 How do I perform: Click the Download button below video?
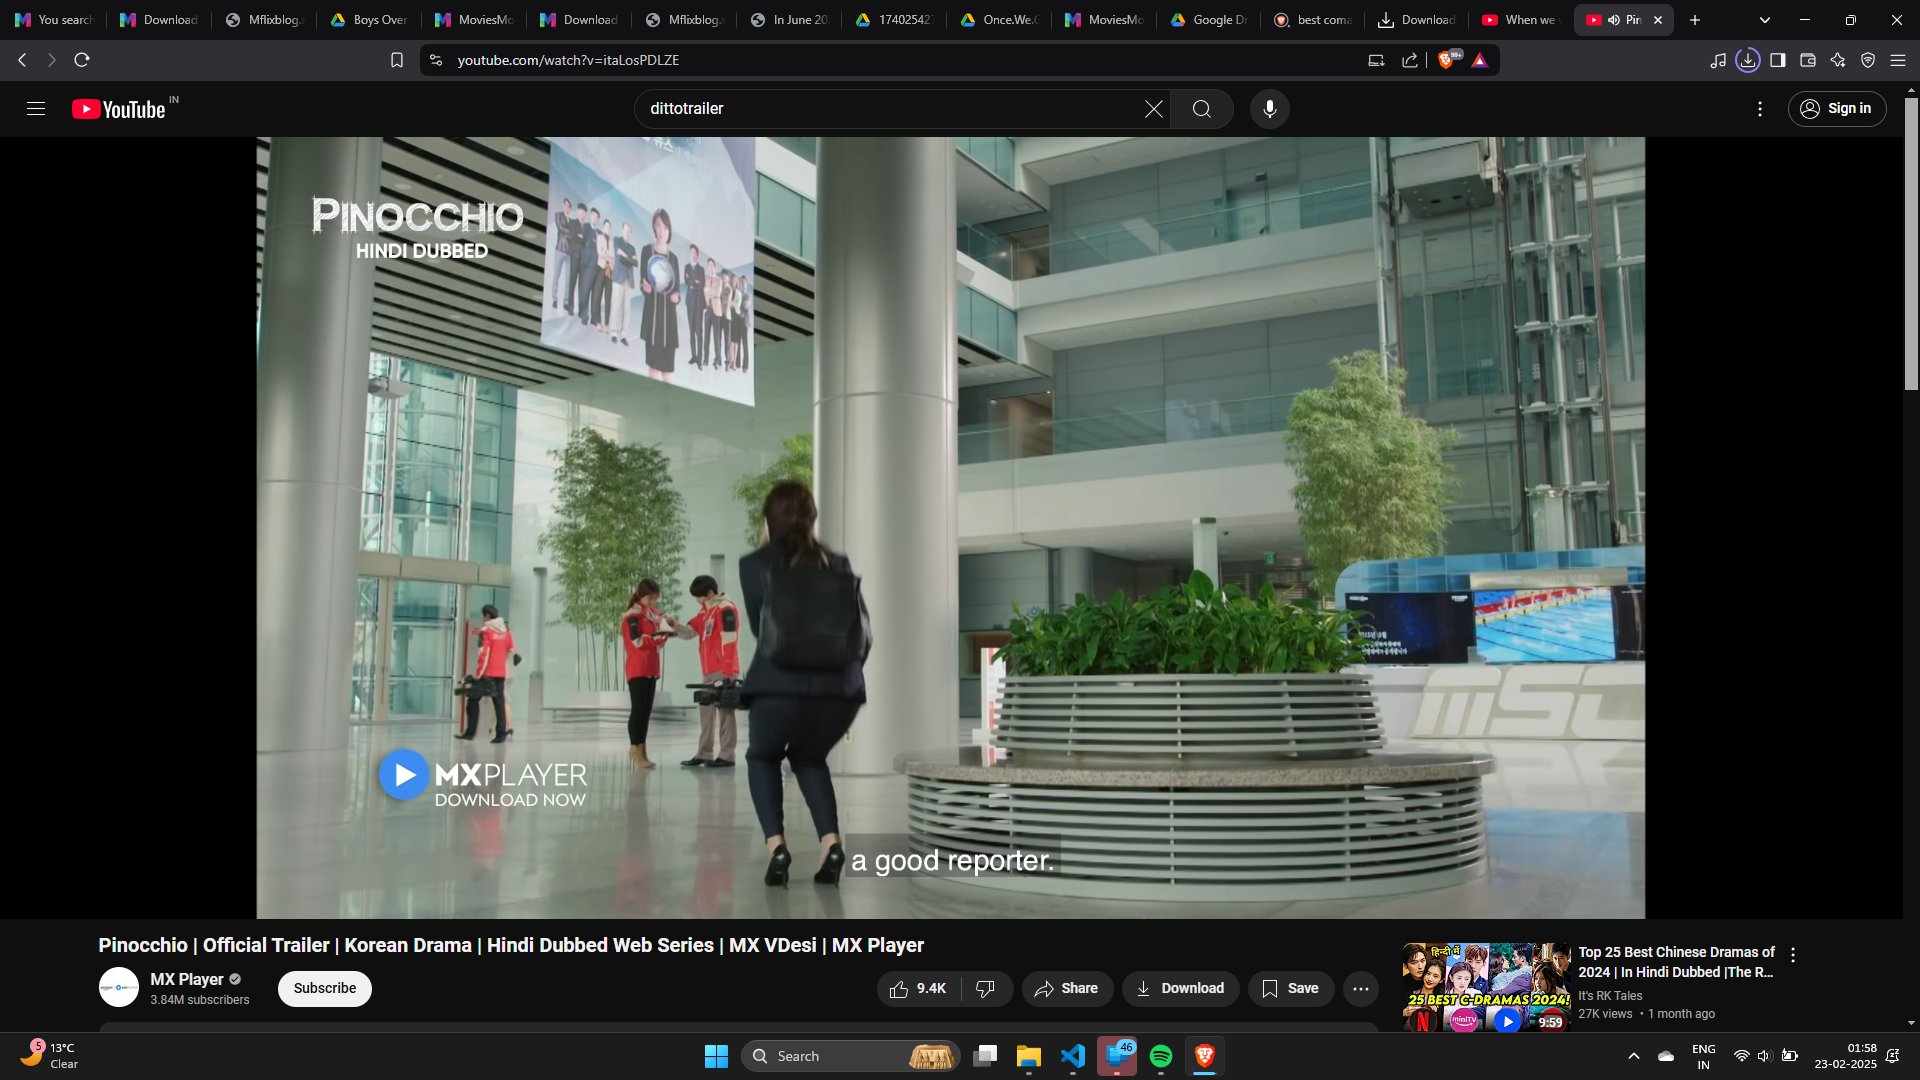[1180, 989]
